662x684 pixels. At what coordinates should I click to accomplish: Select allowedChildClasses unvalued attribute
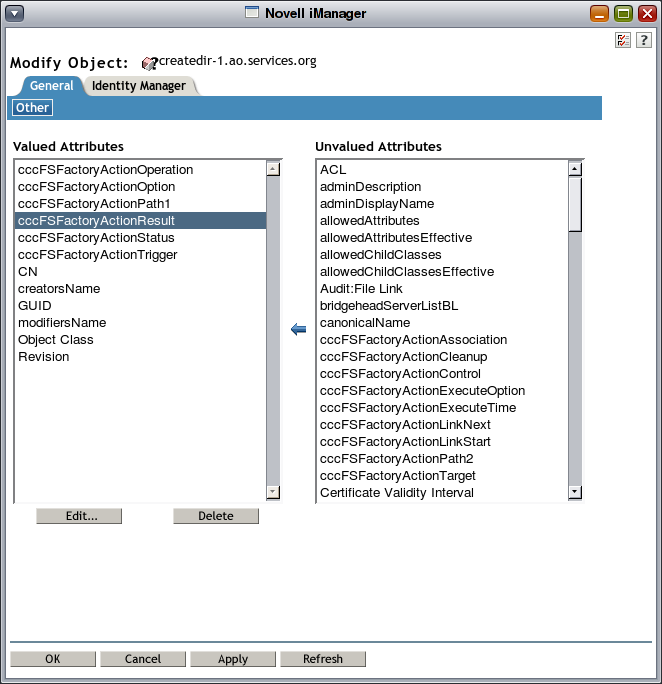pyautogui.click(x=443, y=255)
